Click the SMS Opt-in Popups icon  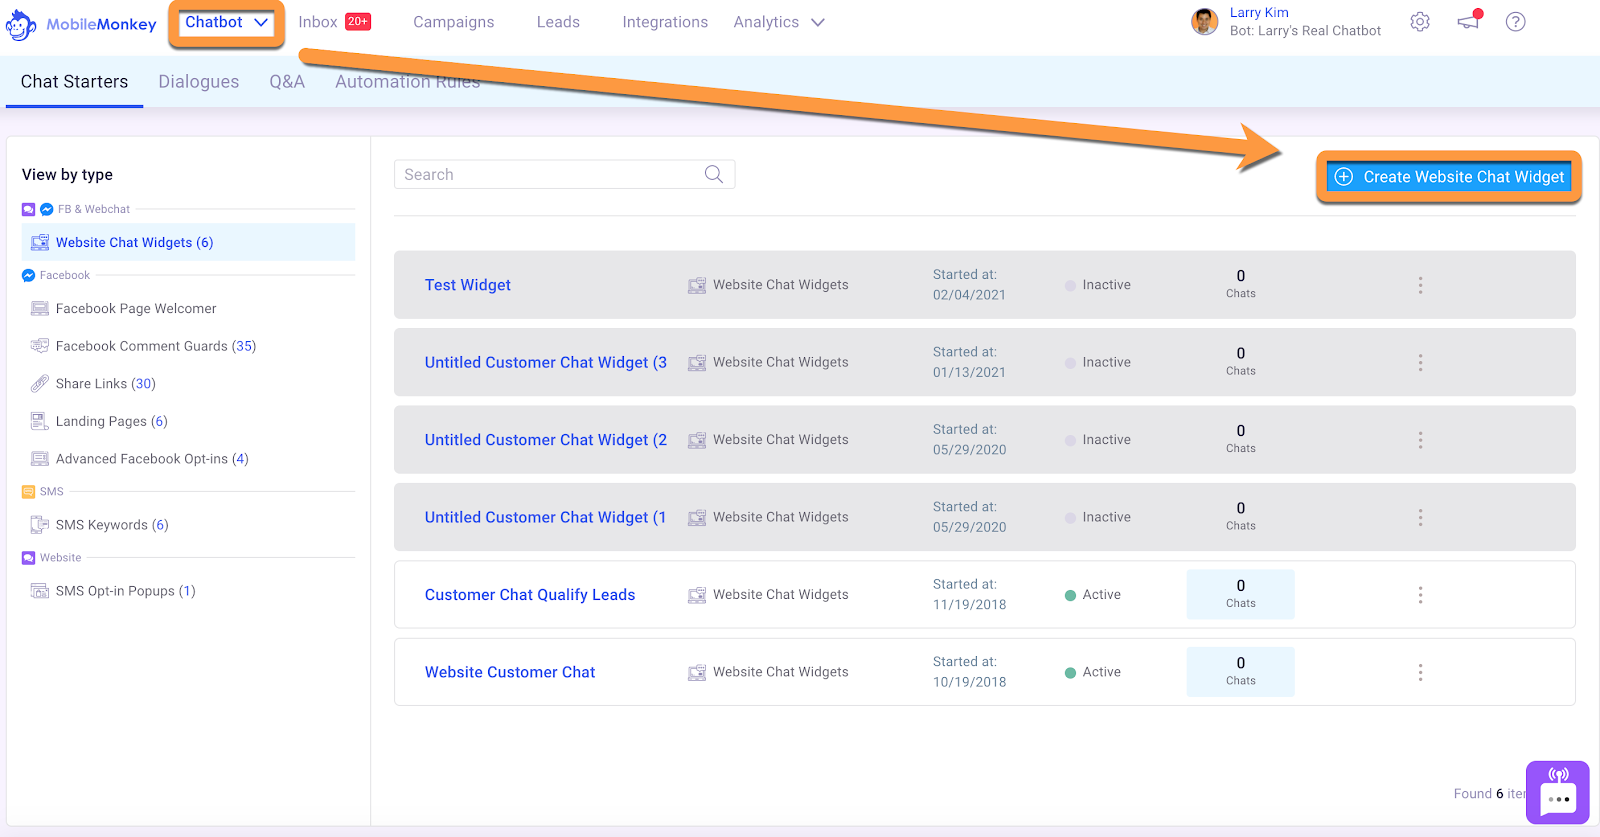40,591
